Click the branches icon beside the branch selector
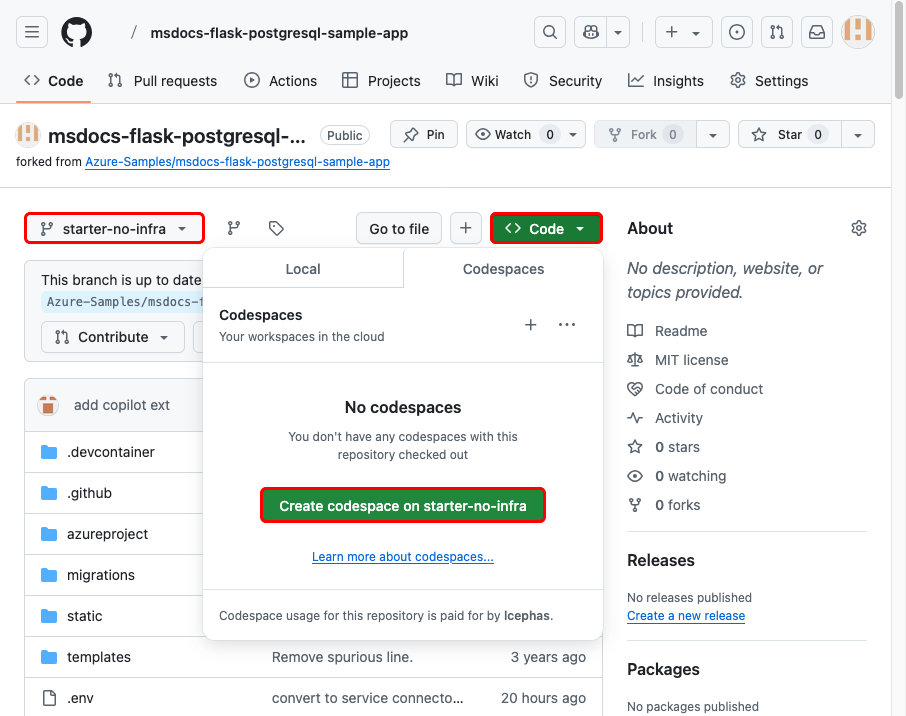This screenshot has height=716, width=906. pyautogui.click(x=233, y=228)
